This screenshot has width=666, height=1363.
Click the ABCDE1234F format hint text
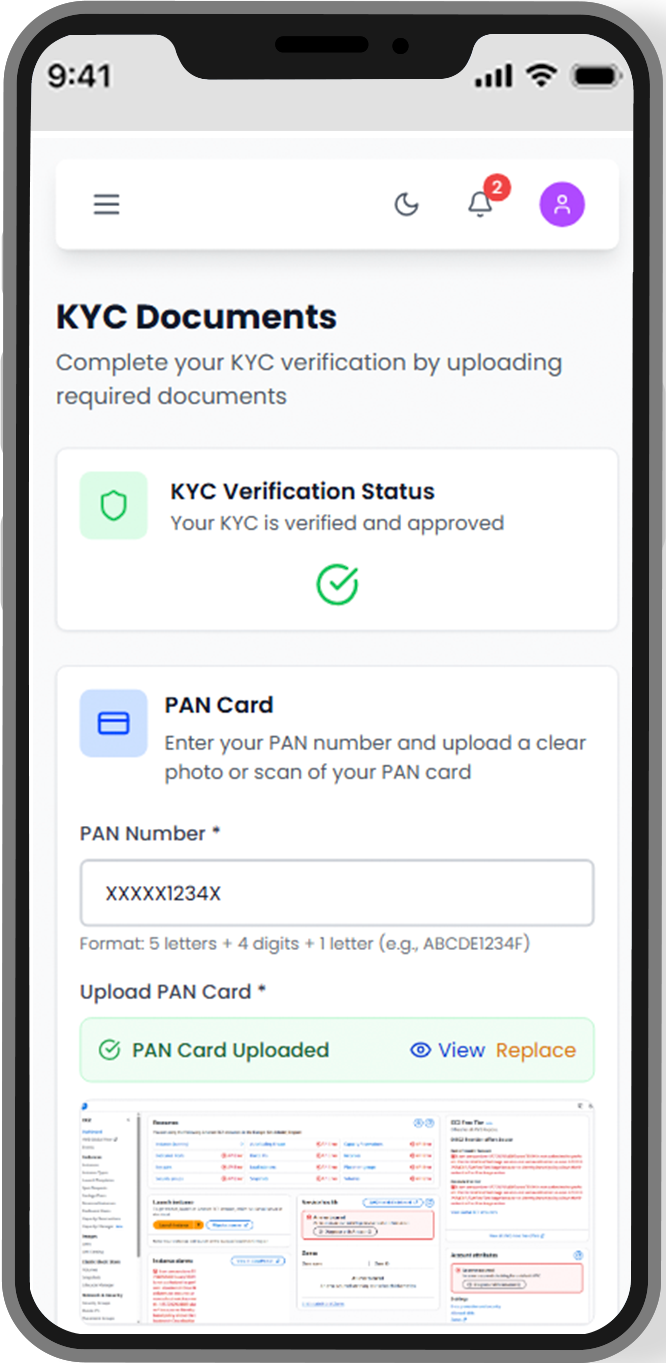(x=305, y=943)
